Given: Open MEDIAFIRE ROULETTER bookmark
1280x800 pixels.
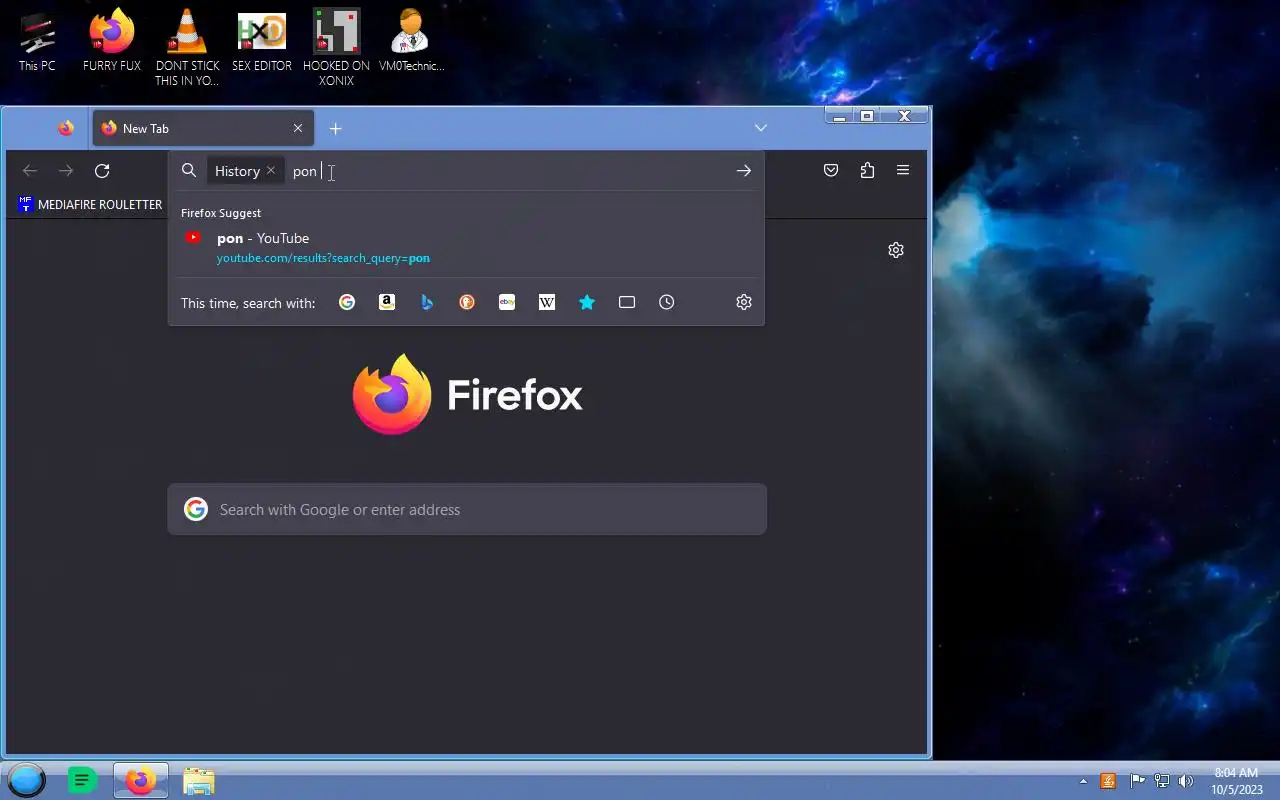Looking at the screenshot, I should click(x=90, y=205).
